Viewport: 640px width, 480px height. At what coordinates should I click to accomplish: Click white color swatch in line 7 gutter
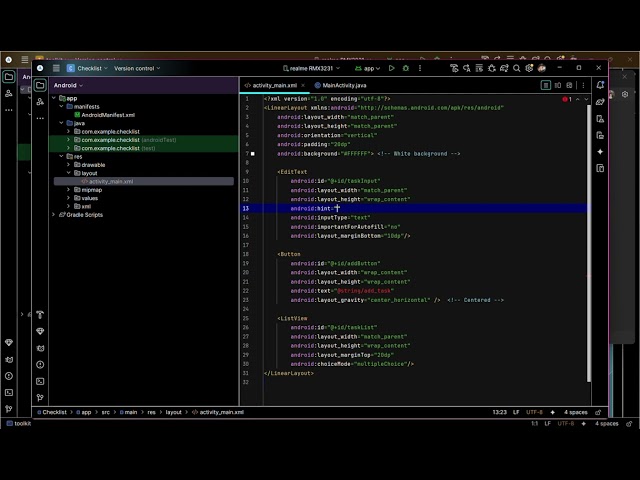click(253, 154)
